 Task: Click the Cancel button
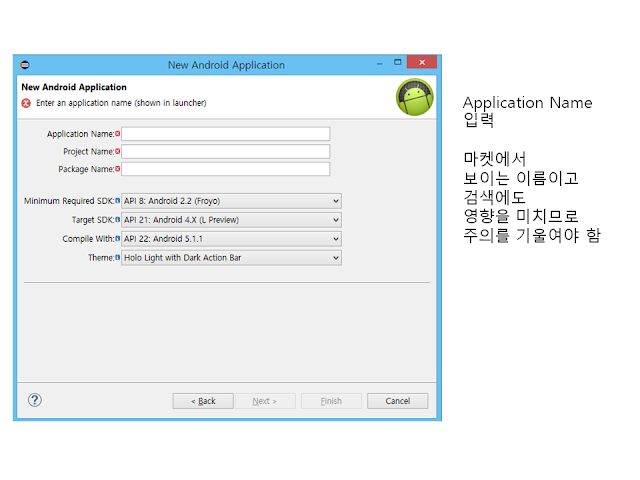tap(398, 401)
